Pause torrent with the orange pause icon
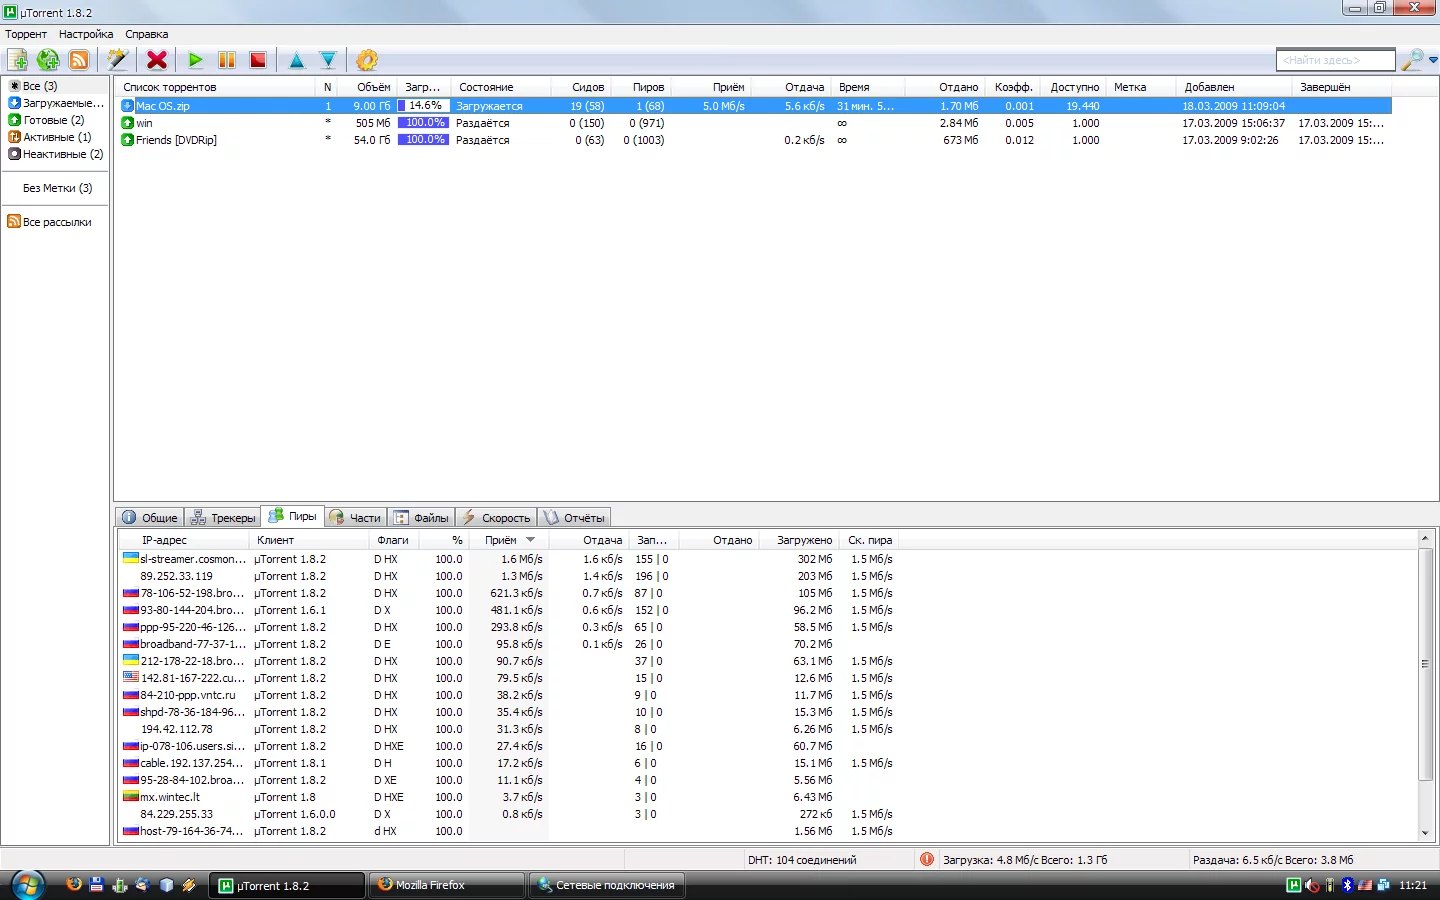The width and height of the screenshot is (1440, 900). pyautogui.click(x=227, y=60)
